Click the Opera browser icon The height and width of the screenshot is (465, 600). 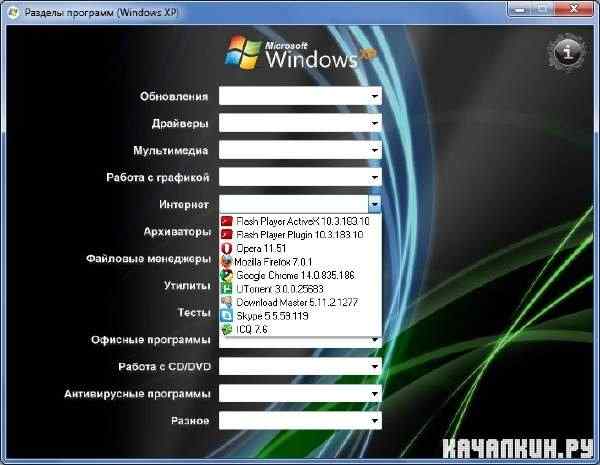pos(227,248)
